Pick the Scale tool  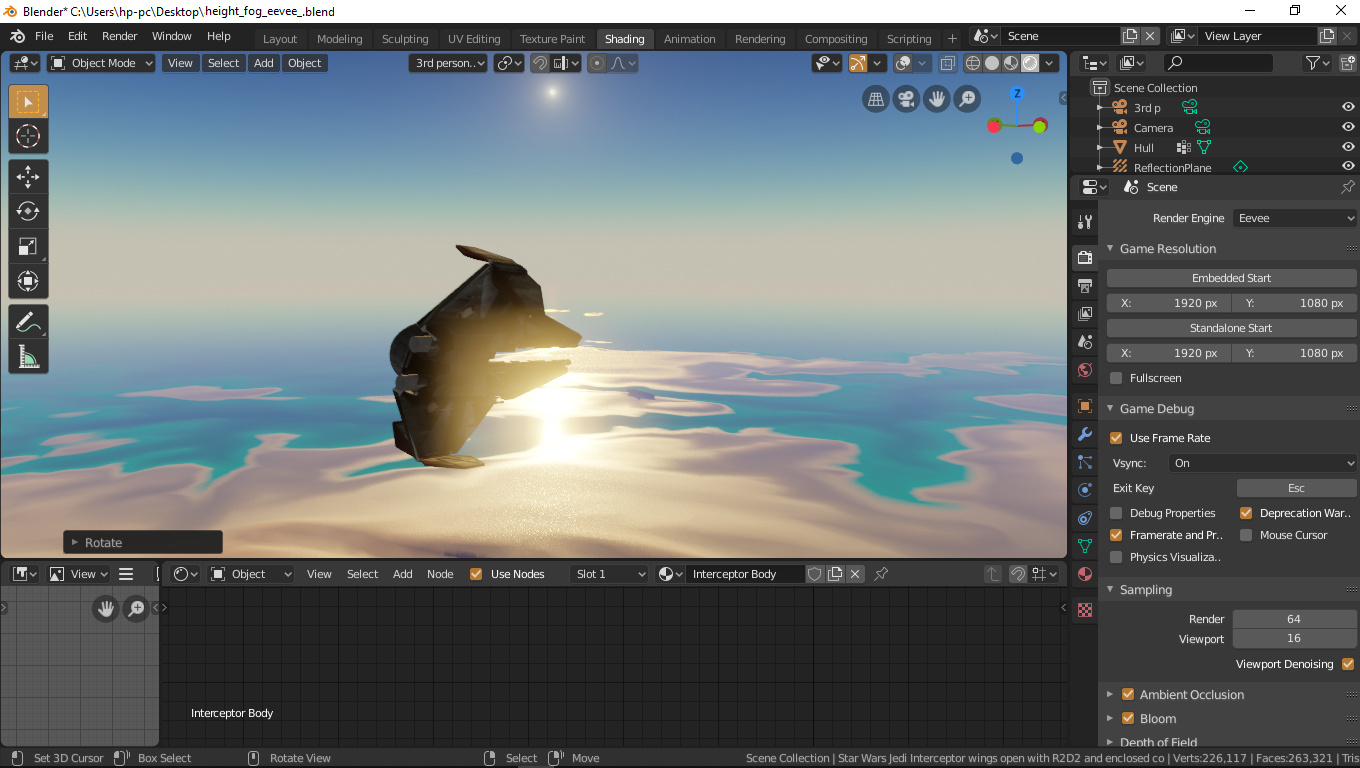tap(28, 246)
